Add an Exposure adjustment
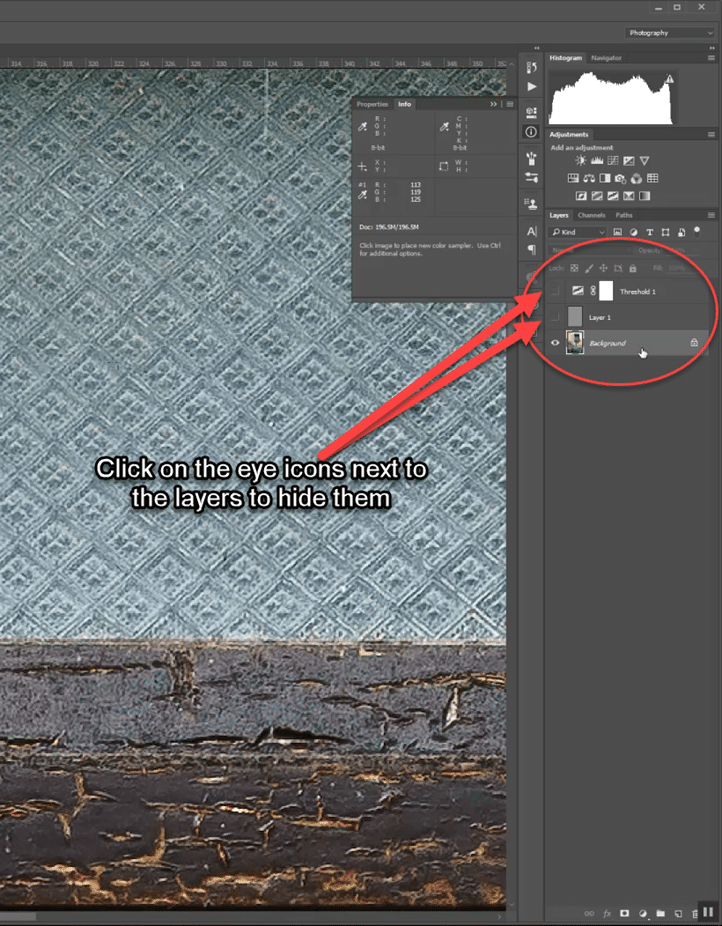The image size is (722, 926). point(629,161)
